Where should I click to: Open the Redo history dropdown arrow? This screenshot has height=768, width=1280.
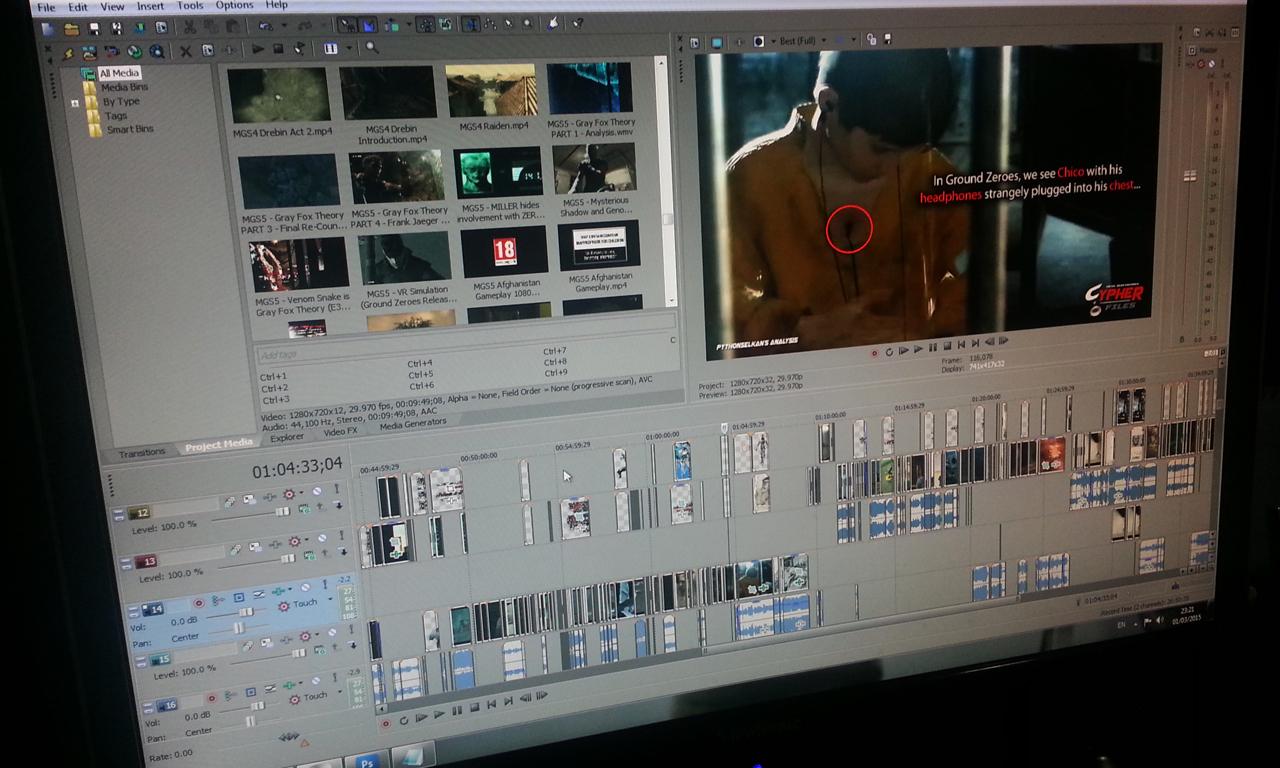pyautogui.click(x=325, y=25)
